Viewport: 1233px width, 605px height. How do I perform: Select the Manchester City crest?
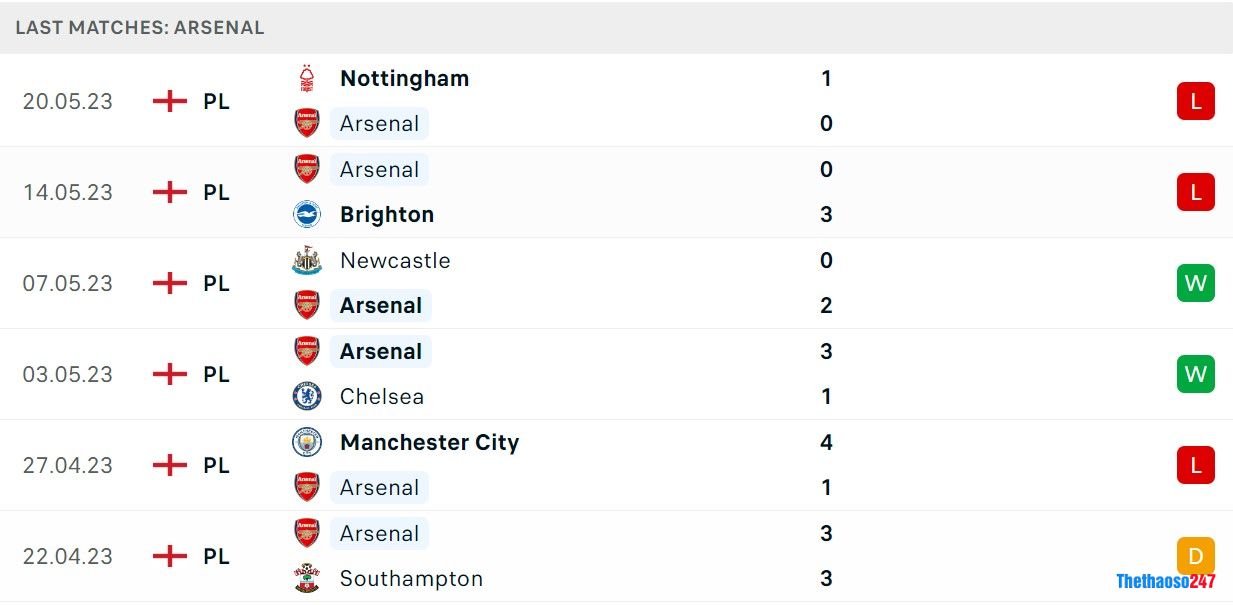(306, 442)
